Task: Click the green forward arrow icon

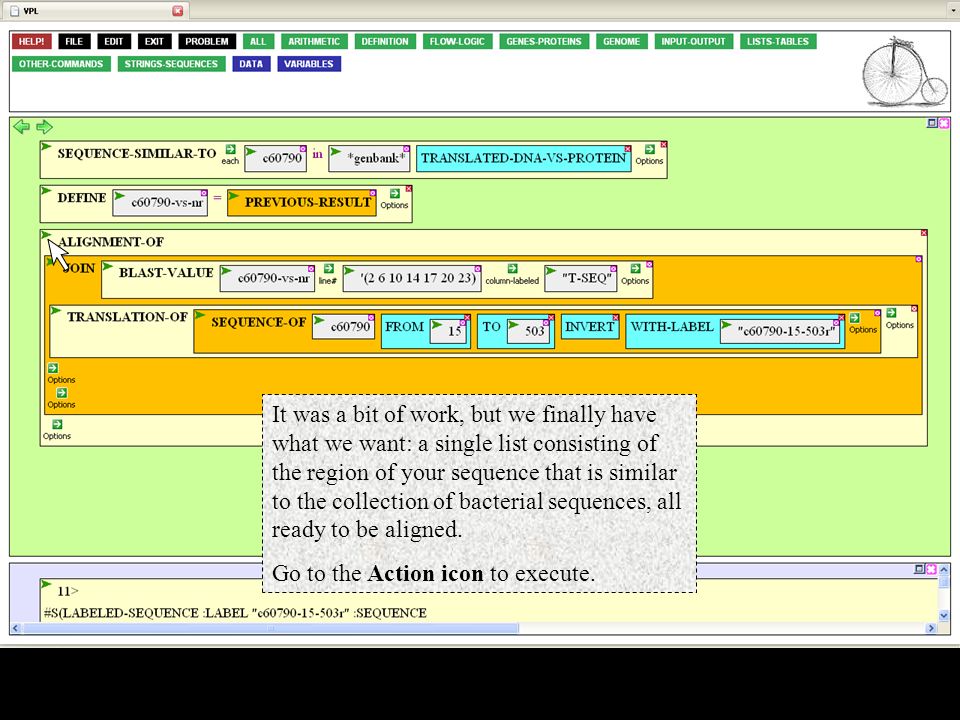Action: [44, 127]
